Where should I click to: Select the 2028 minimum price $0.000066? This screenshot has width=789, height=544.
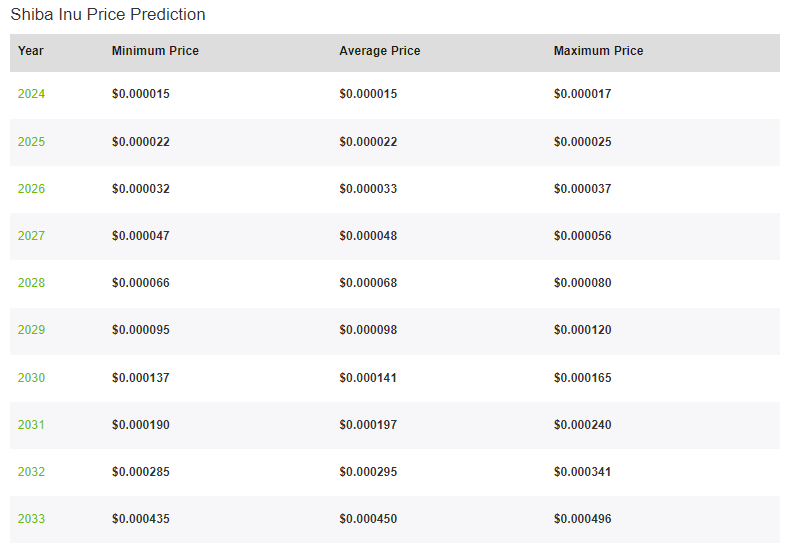click(x=141, y=283)
